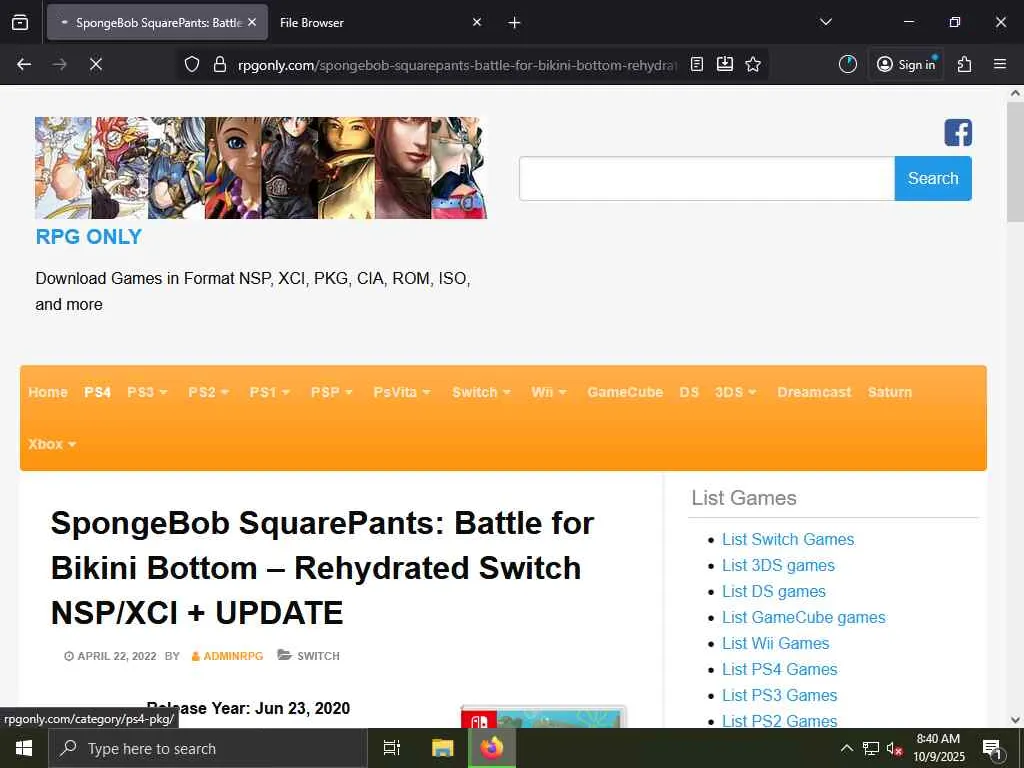The image size is (1024, 768).
Task: Click Sign in account button
Action: pos(906,64)
